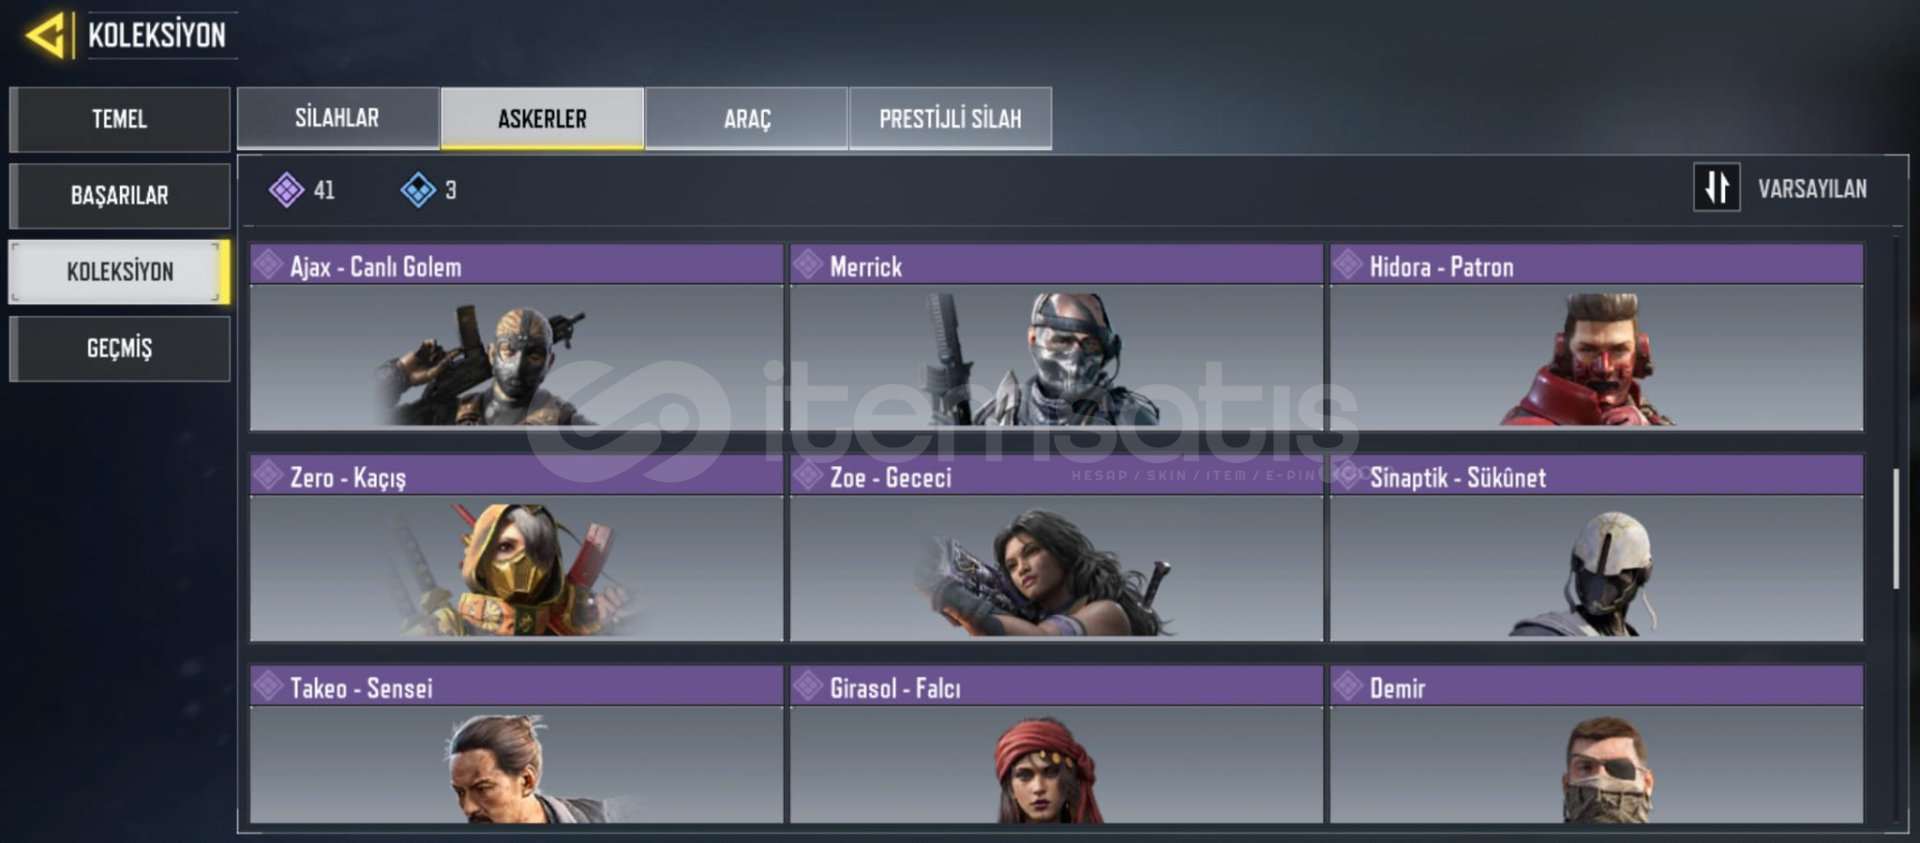Open the GEÇMİŞ section
1920x843 pixels.
pos(120,348)
